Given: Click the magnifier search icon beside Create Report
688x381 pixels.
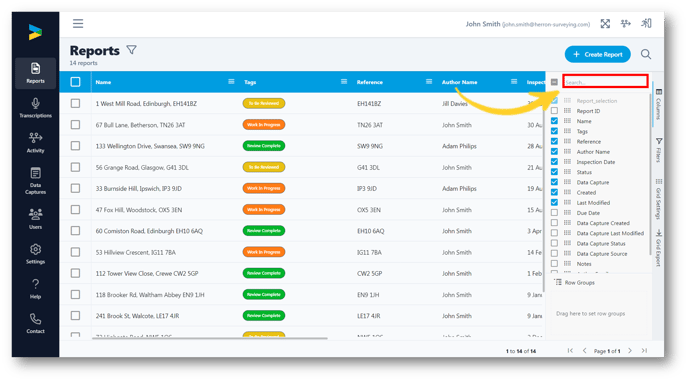Looking at the screenshot, I should [645, 54].
